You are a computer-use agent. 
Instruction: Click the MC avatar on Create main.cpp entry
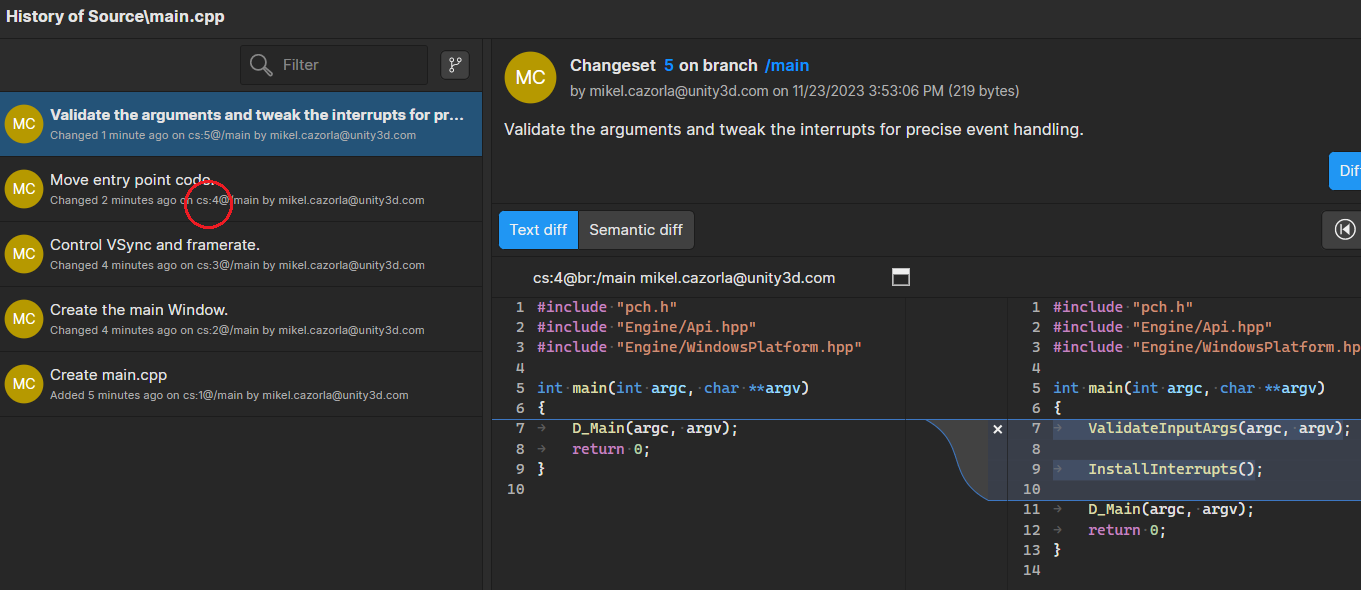click(23, 384)
